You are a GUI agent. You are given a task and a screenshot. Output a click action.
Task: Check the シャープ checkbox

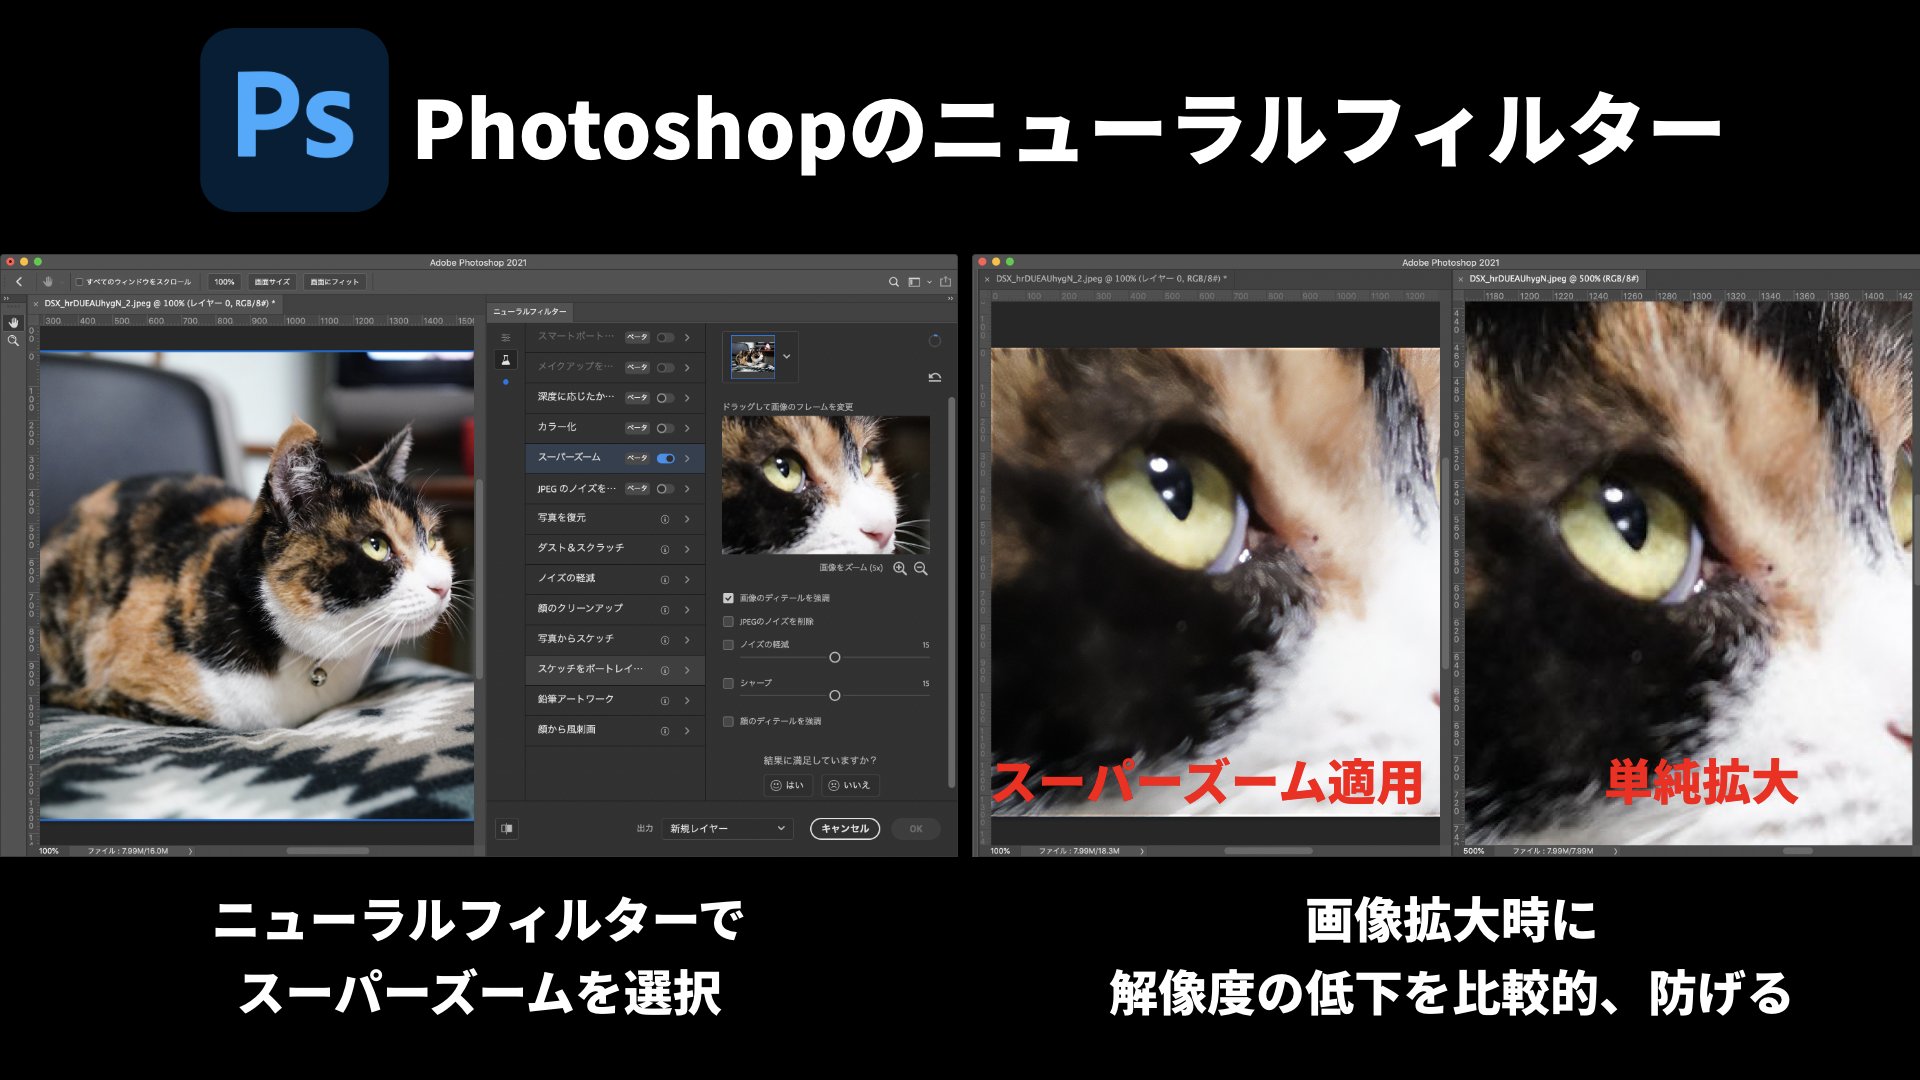click(x=728, y=683)
